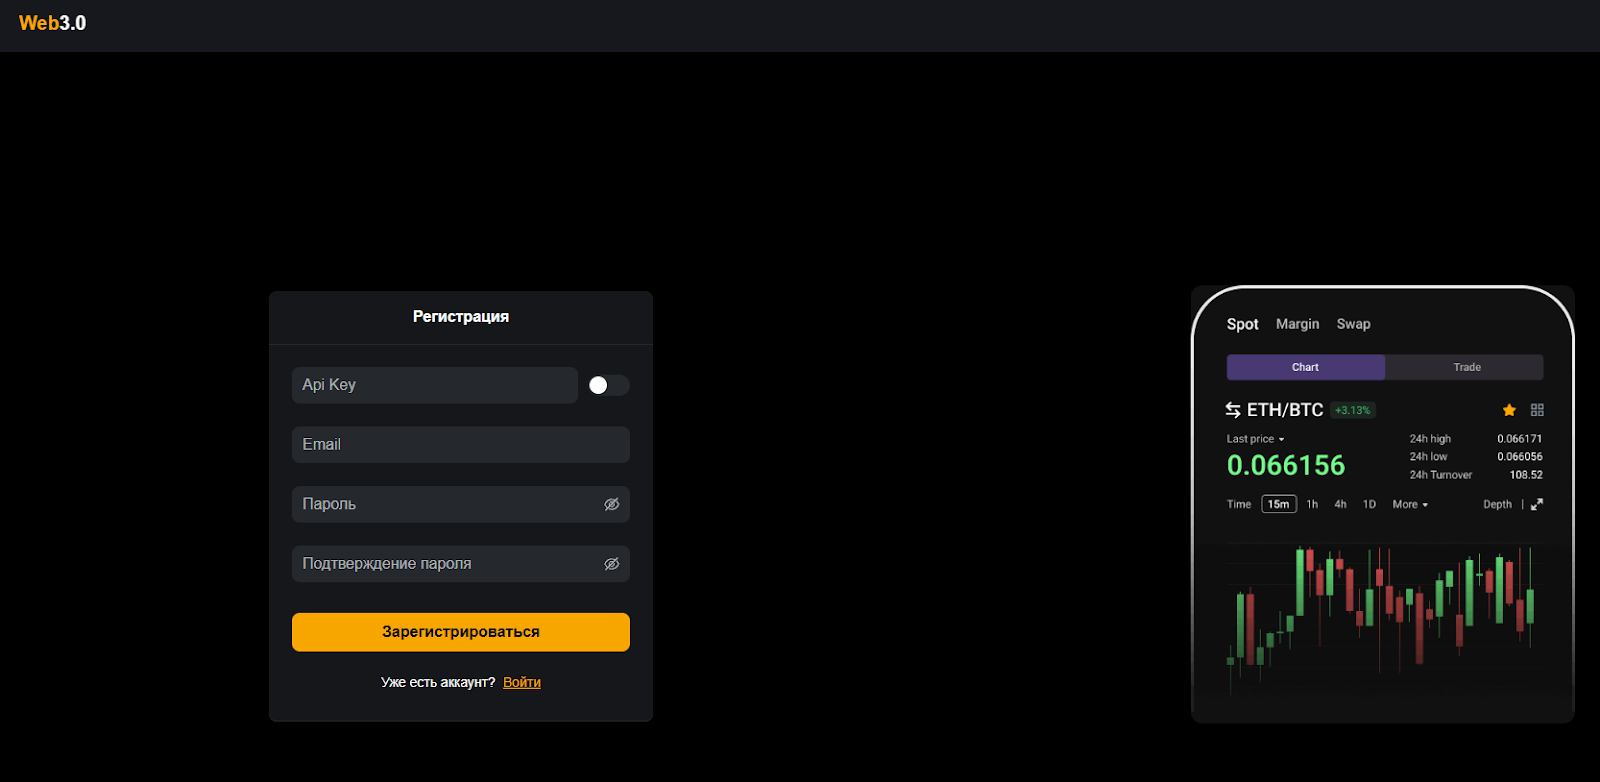1600x782 pixels.
Task: Open the More timeframes dropdown
Action: pyautogui.click(x=1410, y=505)
